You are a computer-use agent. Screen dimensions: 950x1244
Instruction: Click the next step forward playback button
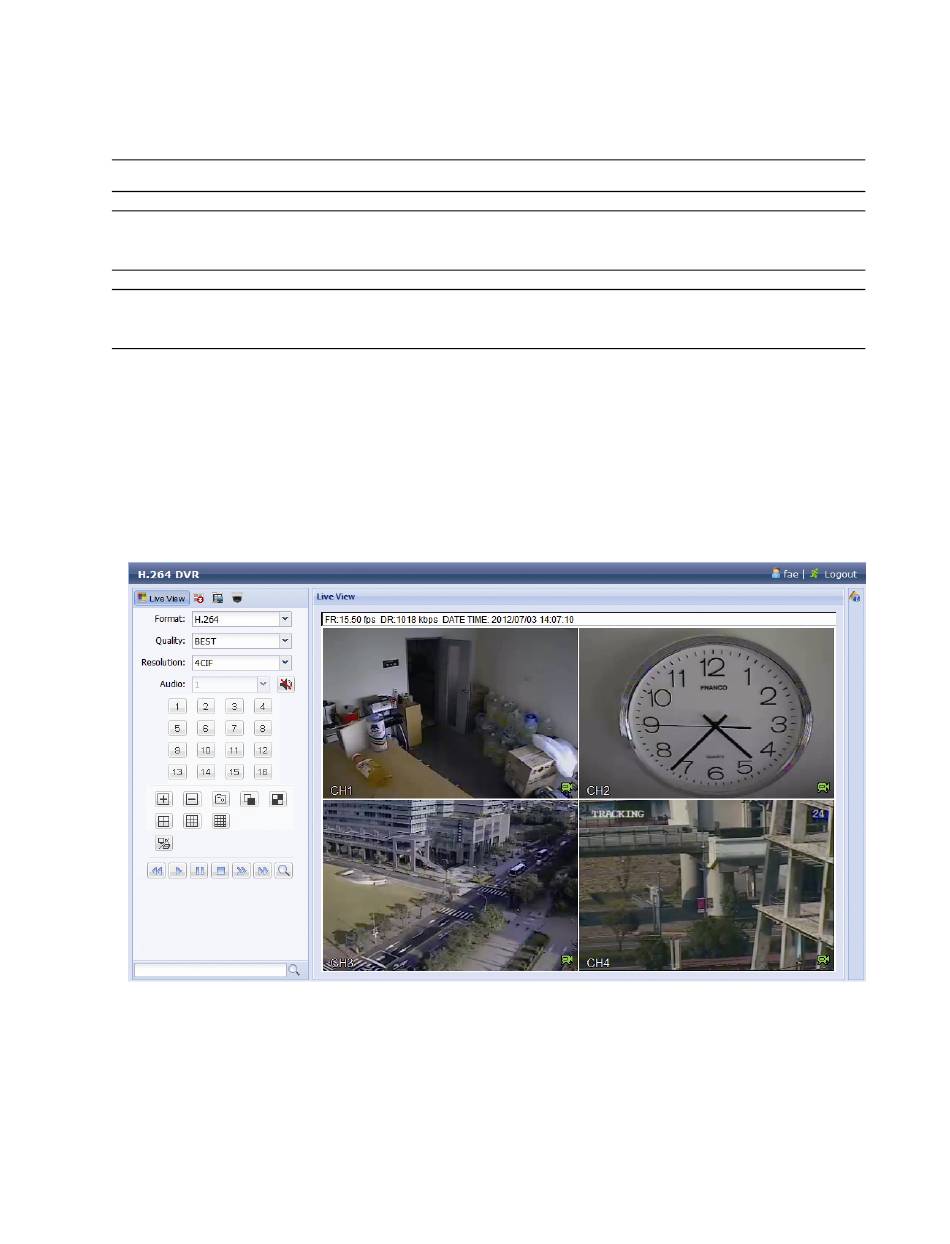[x=262, y=871]
